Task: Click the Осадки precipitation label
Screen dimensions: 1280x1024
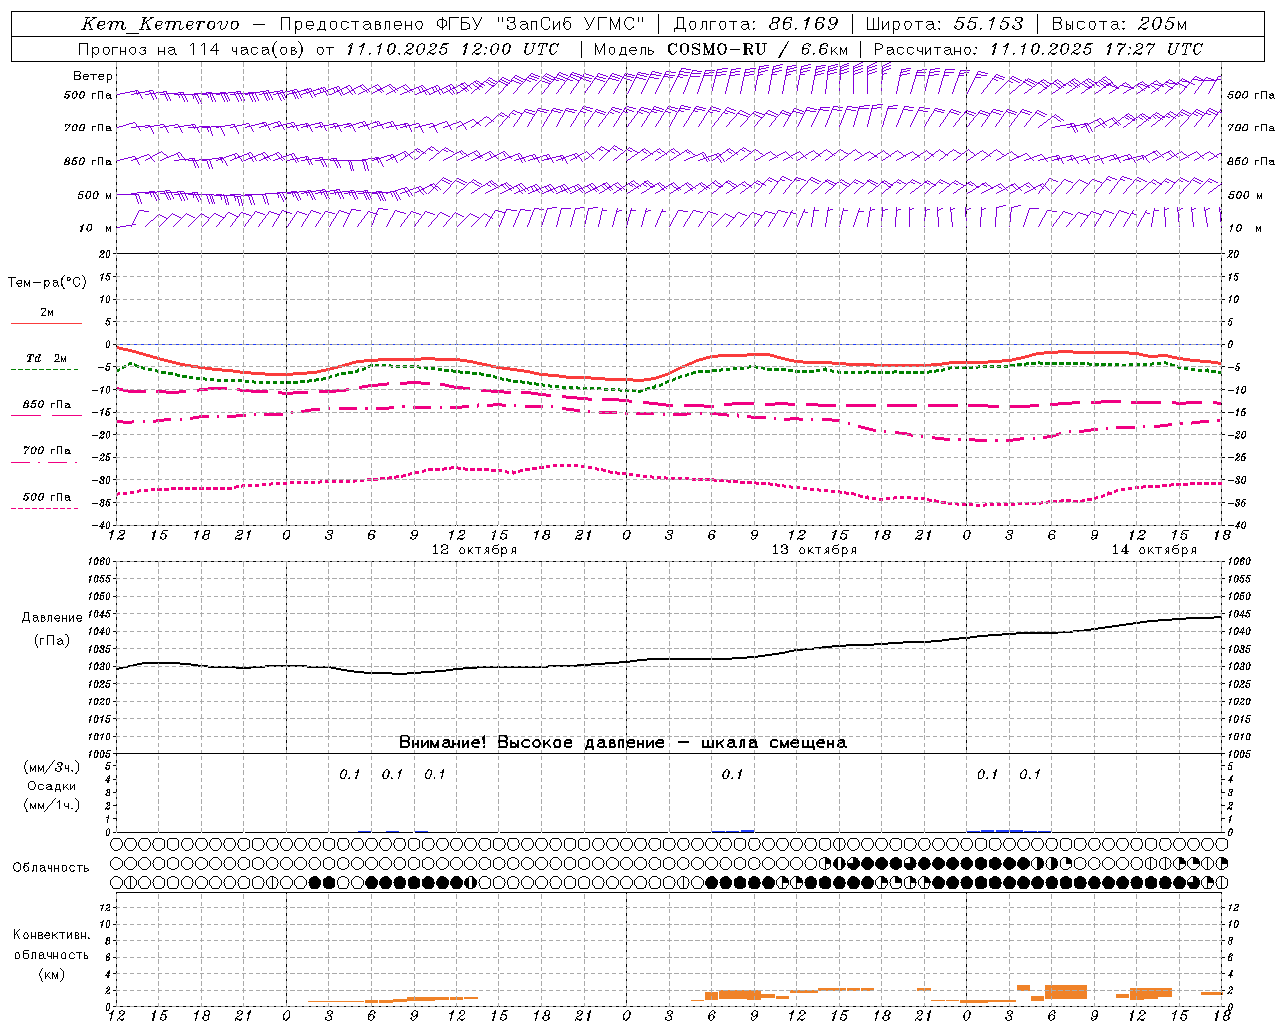Action: tap(52, 786)
